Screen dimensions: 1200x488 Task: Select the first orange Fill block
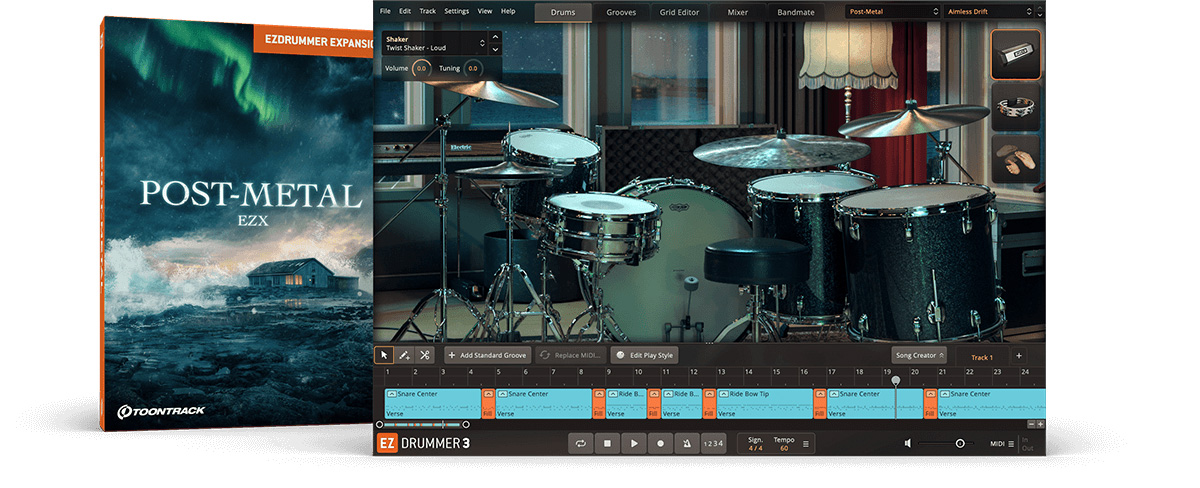pos(488,403)
